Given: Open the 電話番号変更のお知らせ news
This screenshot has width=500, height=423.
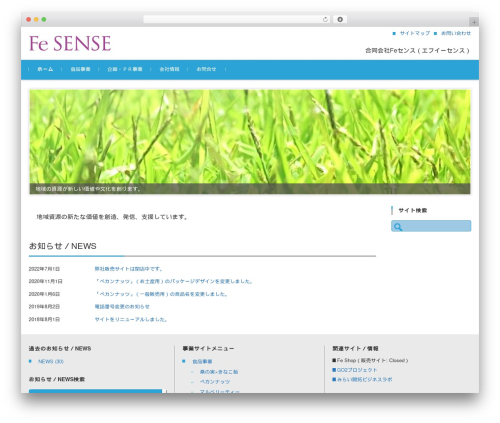Looking at the screenshot, I should pos(122,307).
